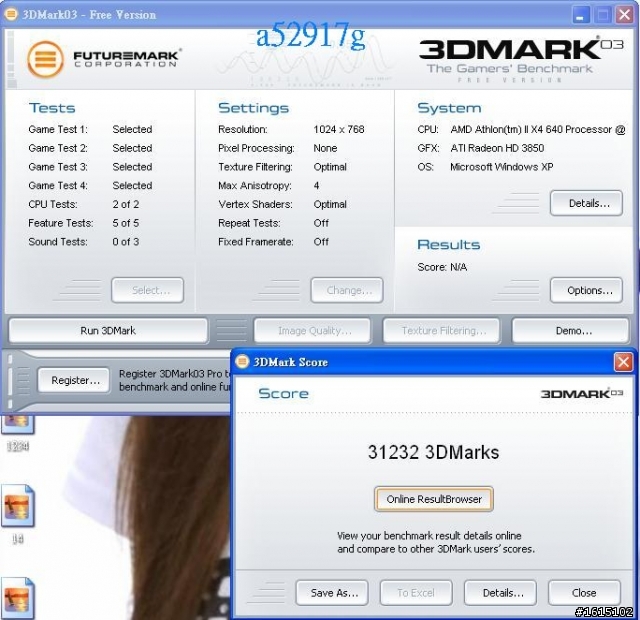Launch the Demo button
Viewport: 640px width, 620px height.
point(570,331)
